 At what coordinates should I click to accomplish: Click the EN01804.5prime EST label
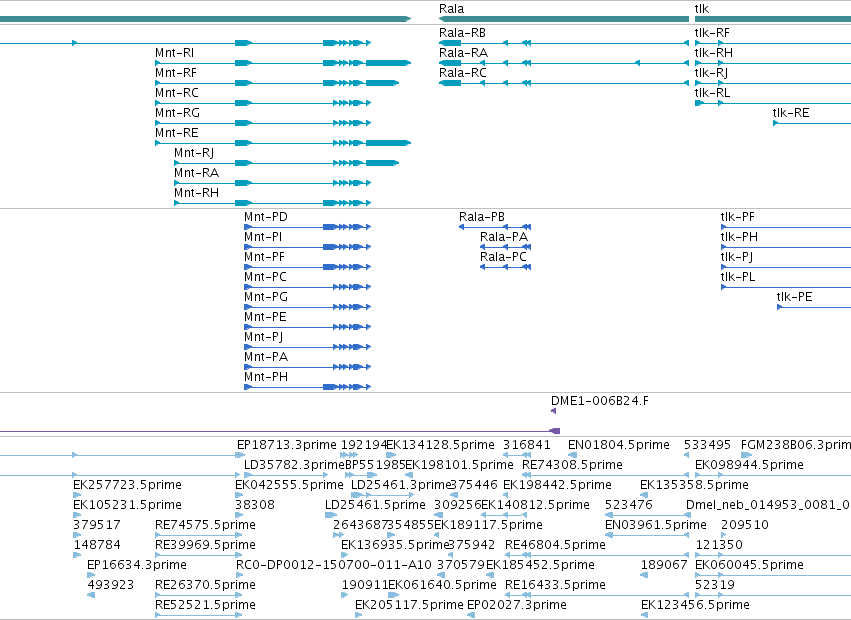(x=619, y=445)
